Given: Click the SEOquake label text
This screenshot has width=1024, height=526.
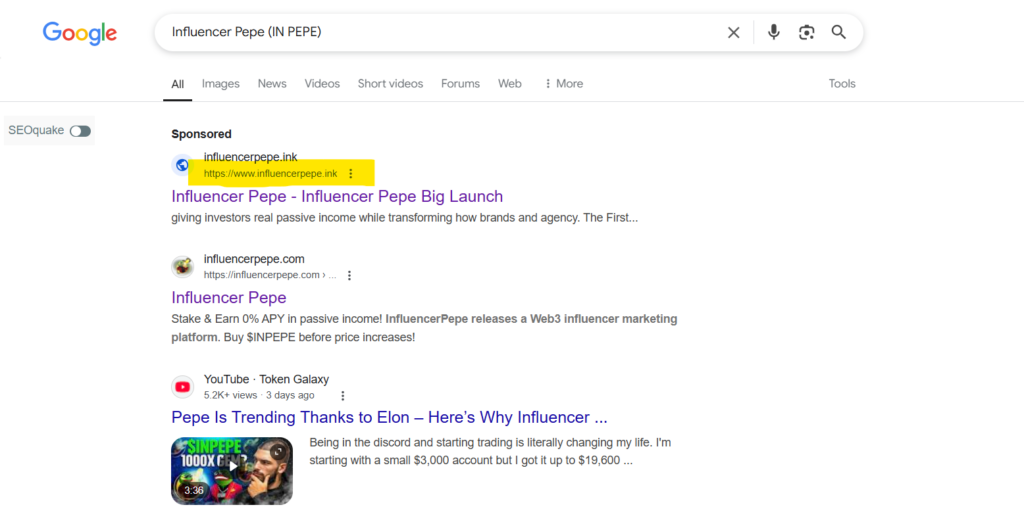Looking at the screenshot, I should [36, 131].
